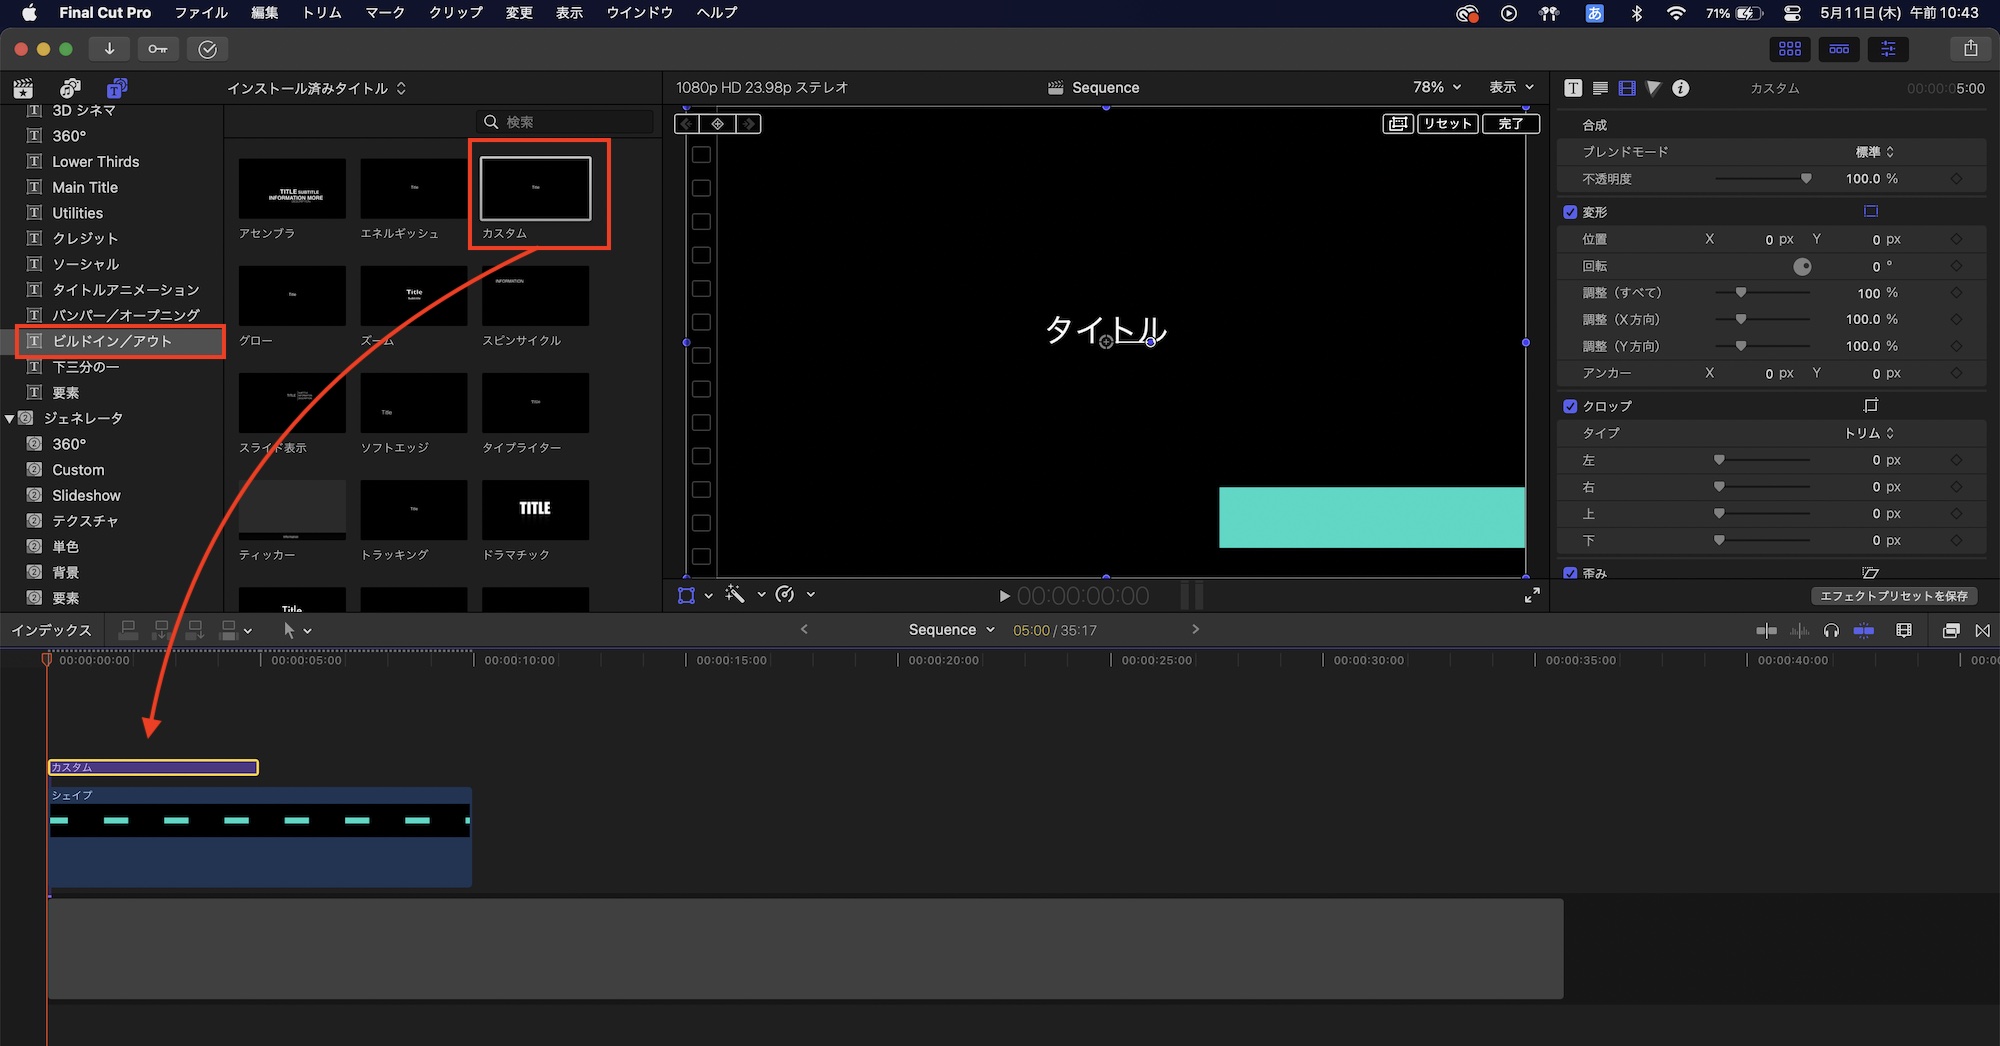Uncheck the クロップ crop checkbox
This screenshot has height=1046, width=2000.
click(1570, 406)
